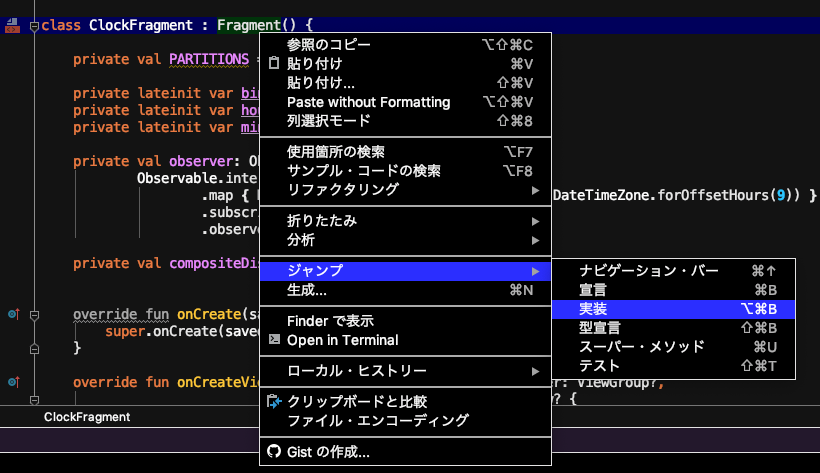Toggle 列選択モード menu entry
This screenshot has height=473, width=820.
click(405, 120)
